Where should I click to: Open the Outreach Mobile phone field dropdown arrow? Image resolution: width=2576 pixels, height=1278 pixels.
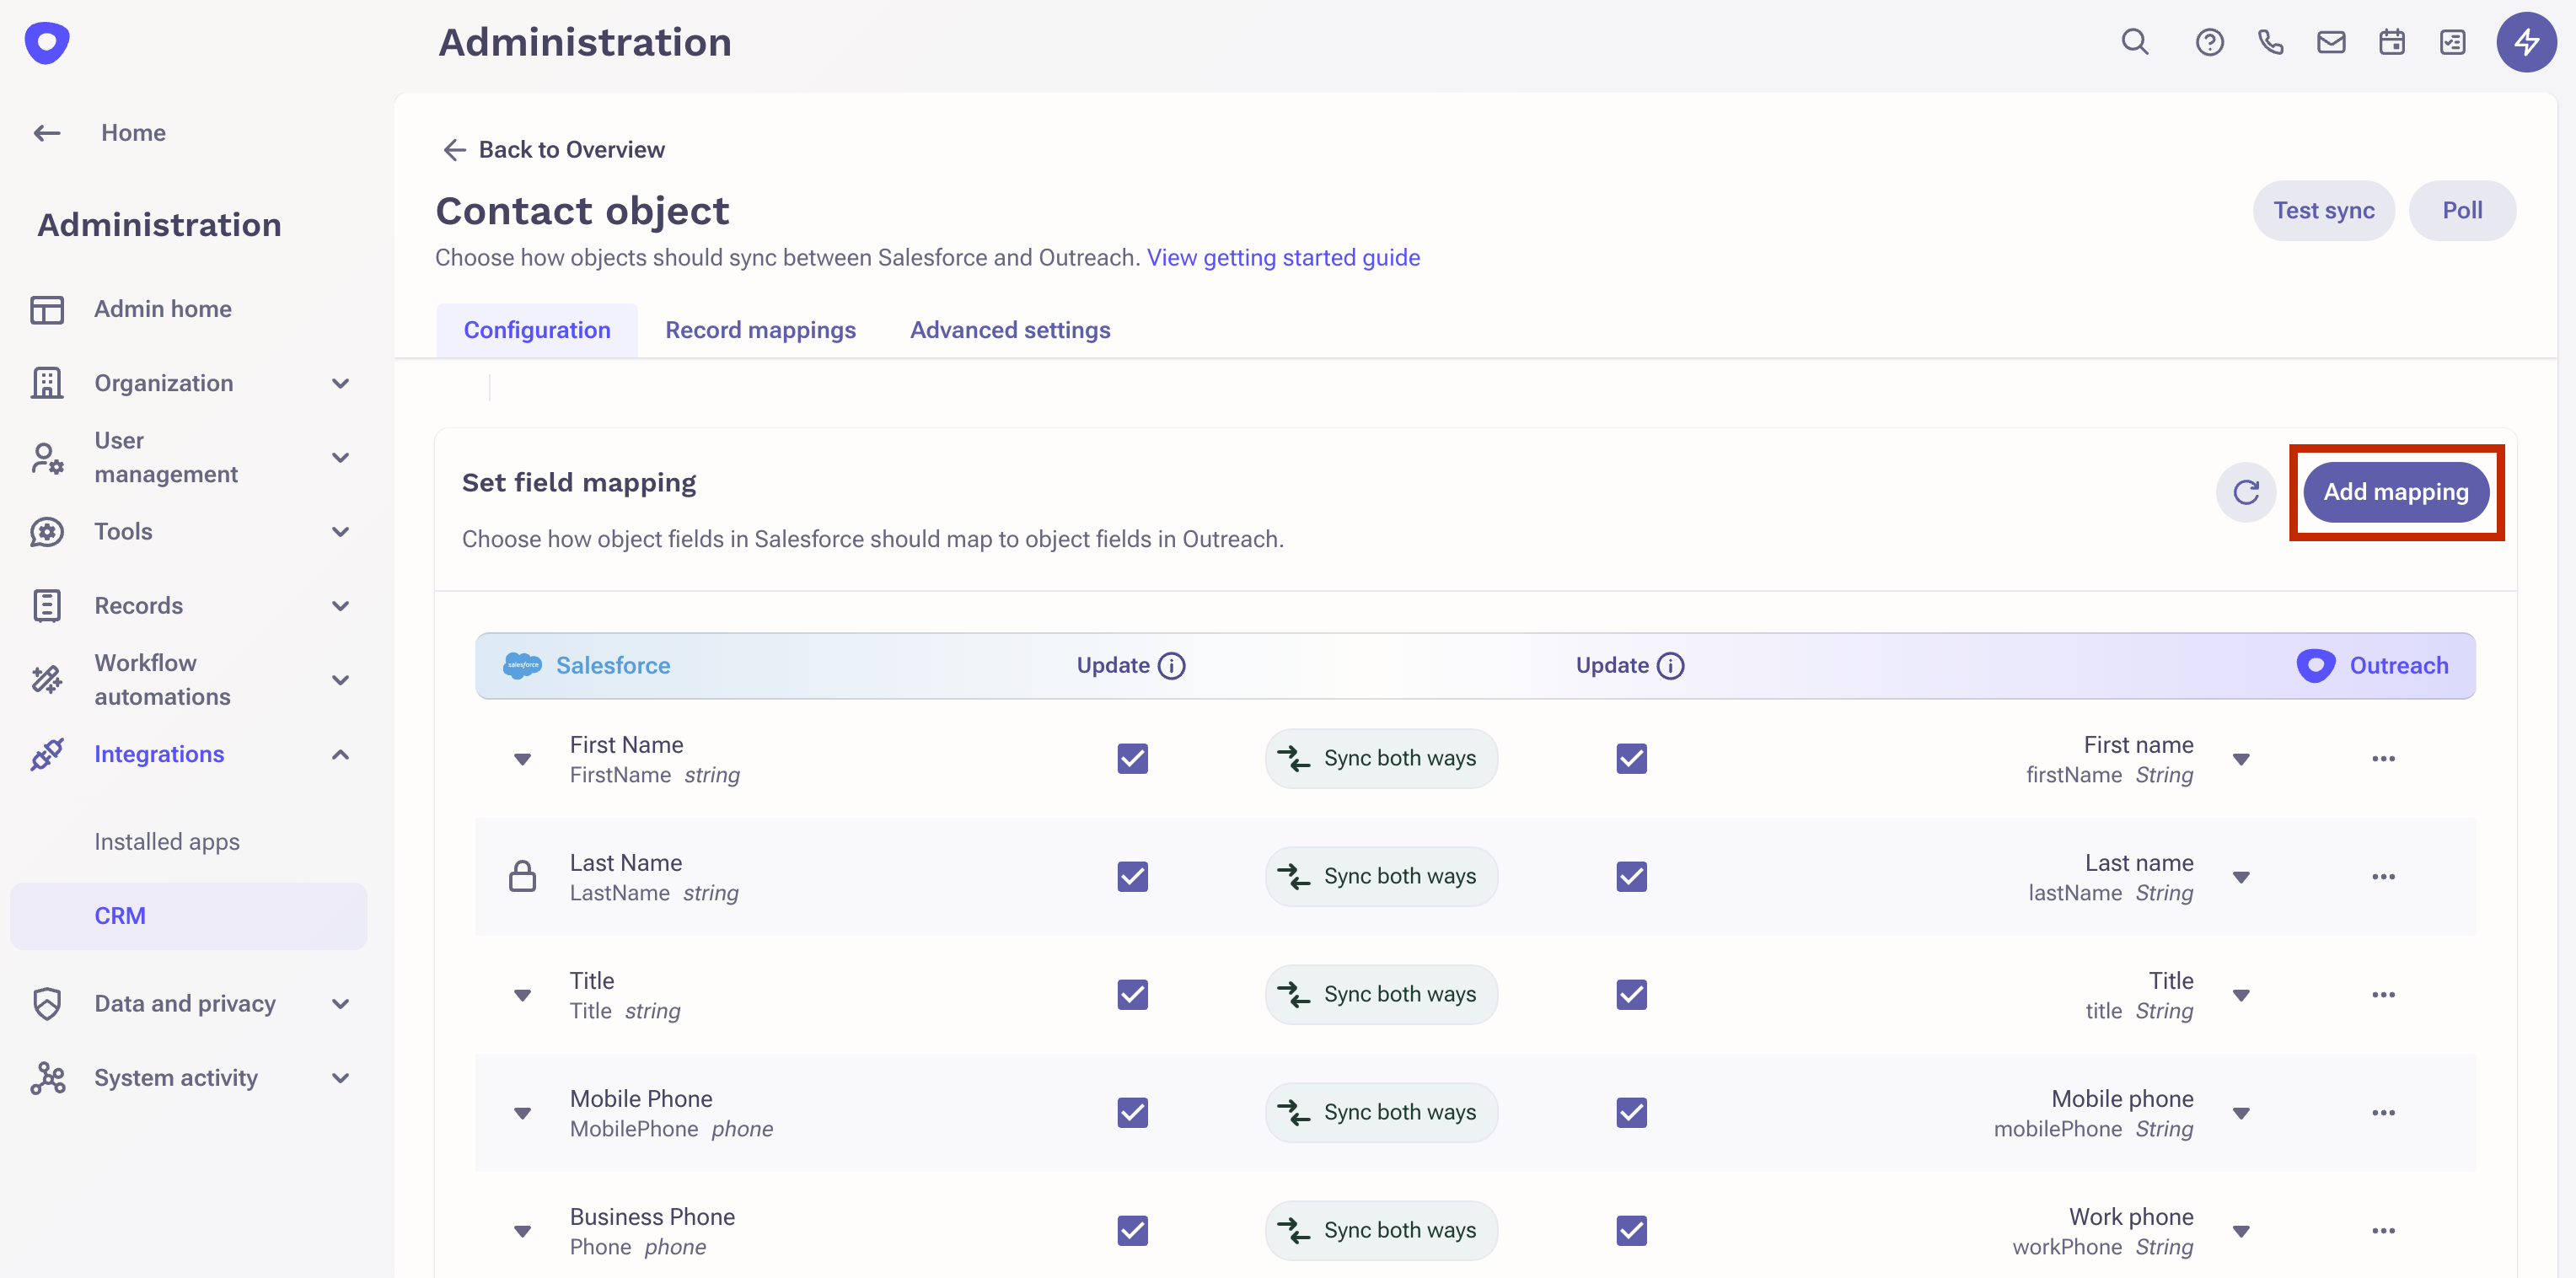click(2241, 1114)
